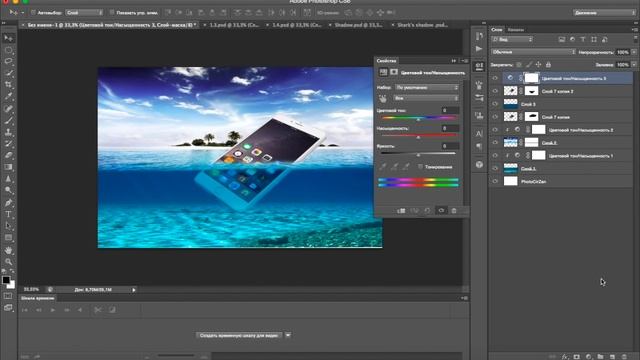Image resolution: width=640 pixels, height=360 pixels.
Task: Click the reset adjustment icon in Properties
Action: [x=427, y=211]
